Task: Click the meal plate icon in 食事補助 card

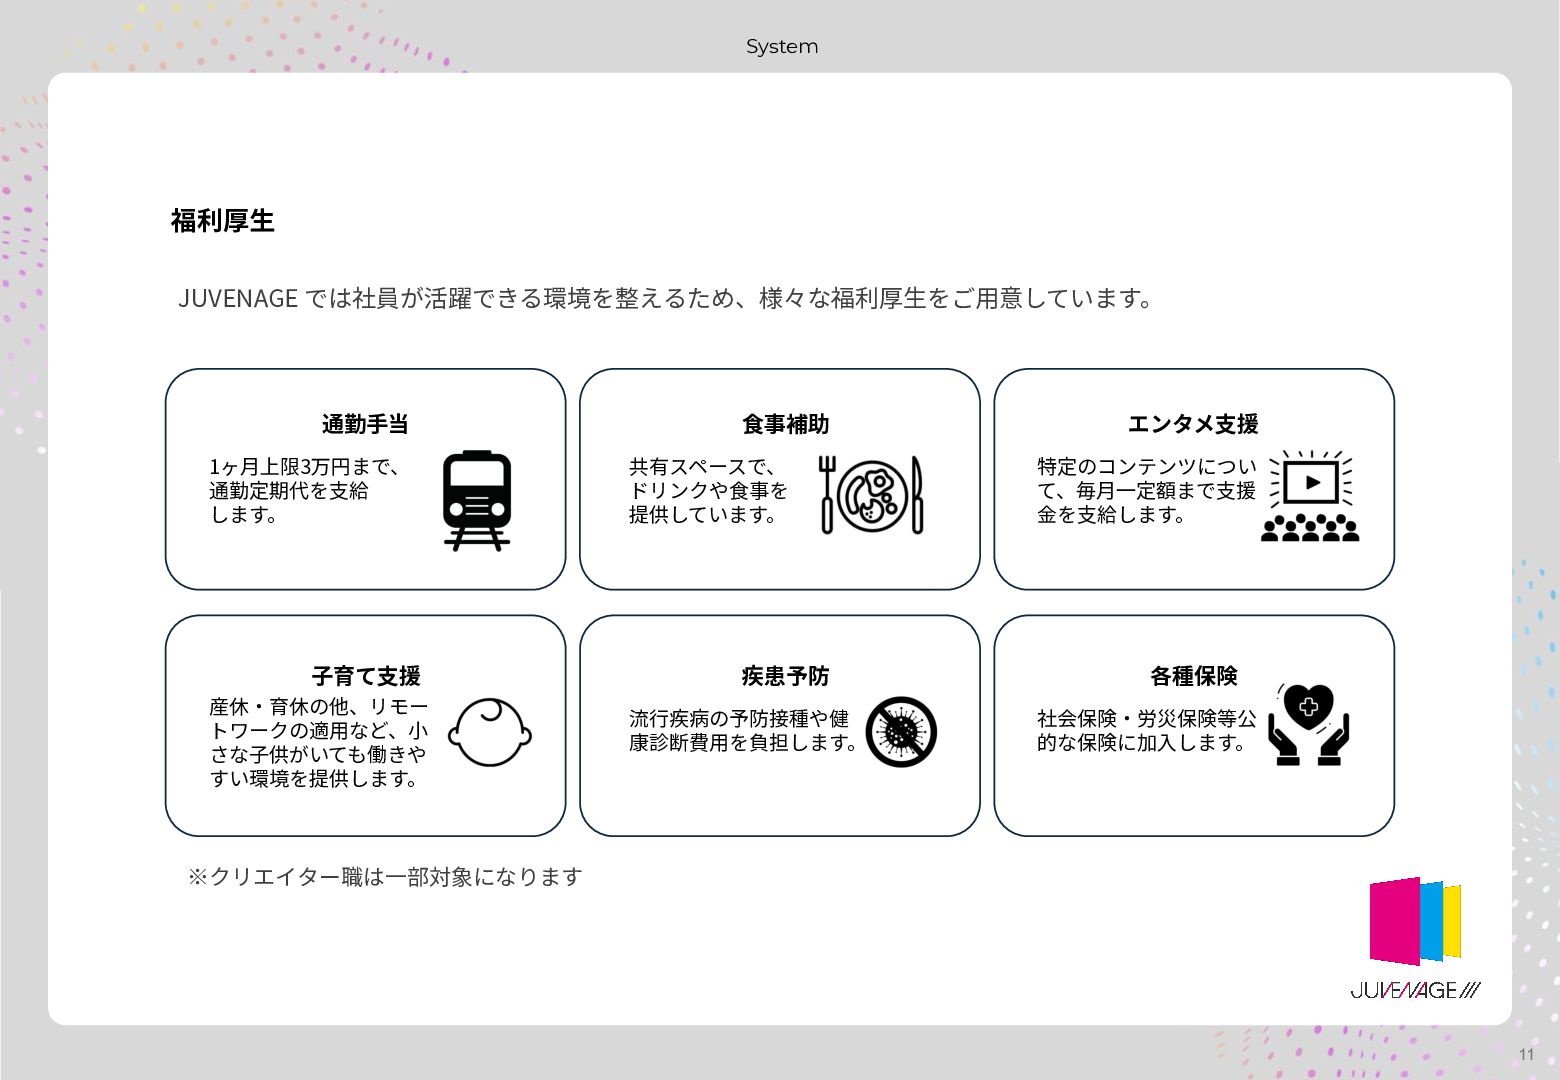Action: 872,495
